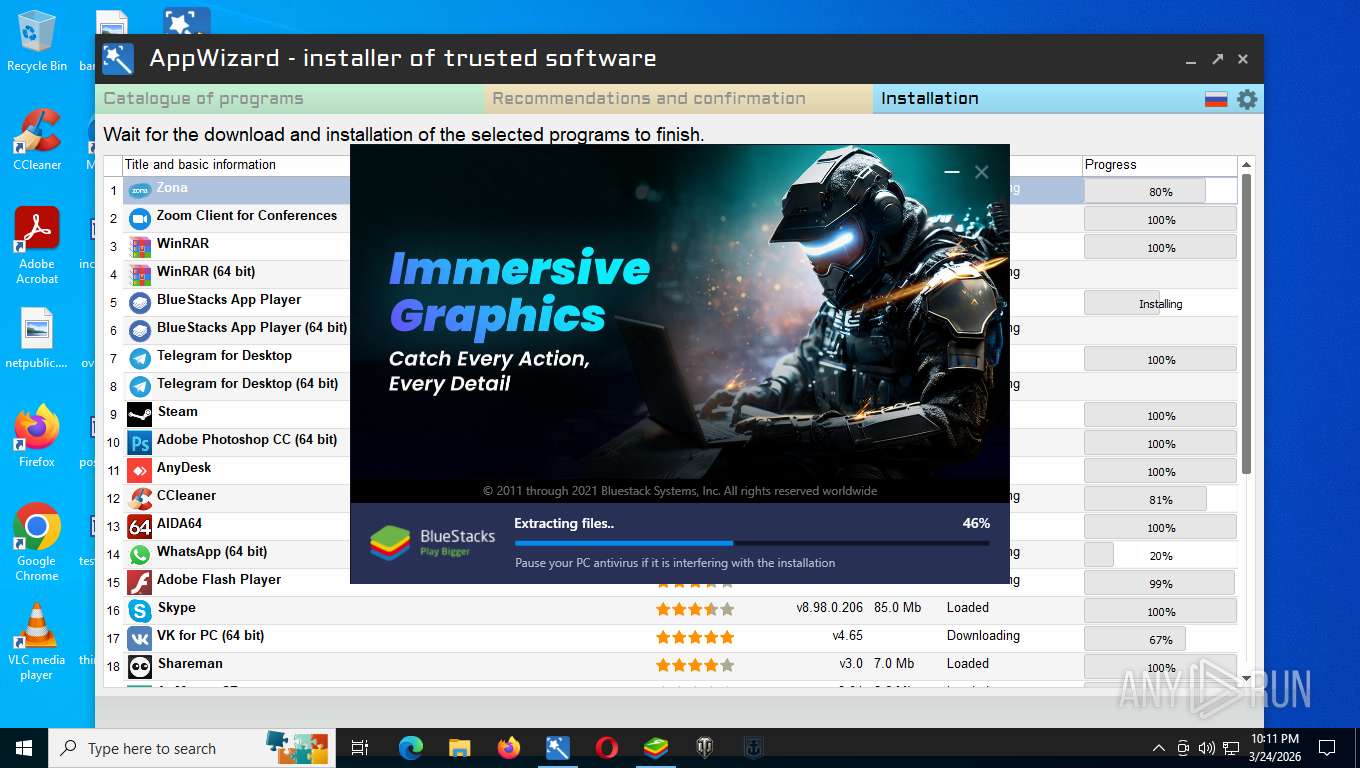Open the Catalogue of programs tab
Viewport: 1360px width, 768px height.
tap(290, 99)
